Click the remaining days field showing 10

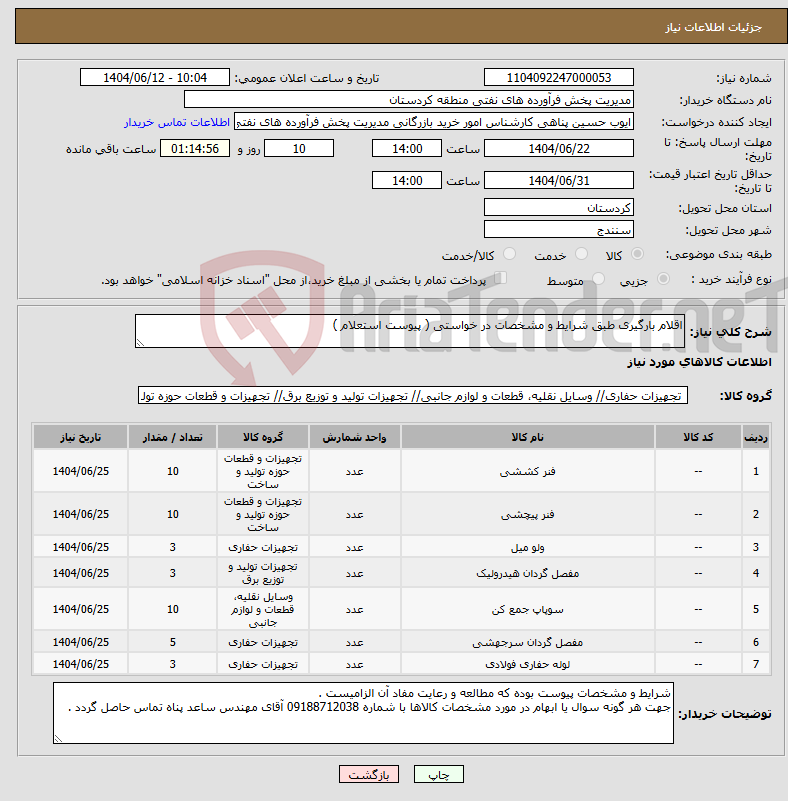click(x=299, y=149)
